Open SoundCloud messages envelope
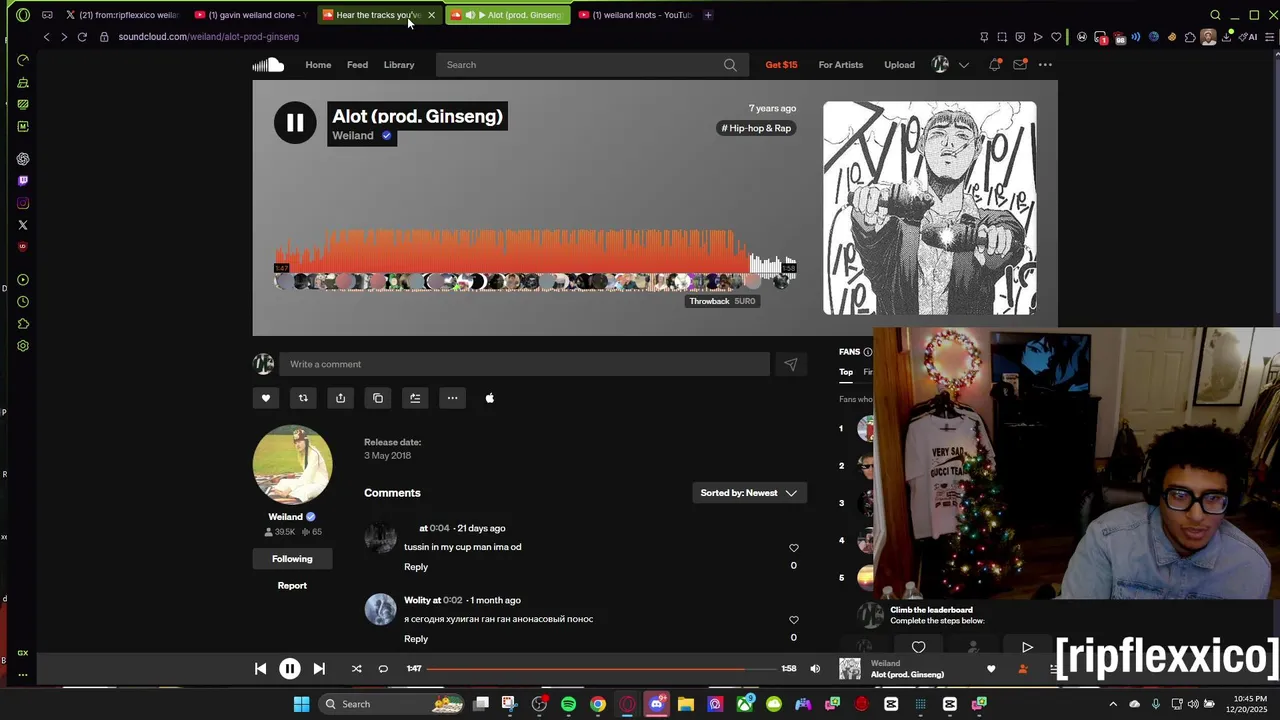This screenshot has width=1280, height=720. pos(1020,65)
